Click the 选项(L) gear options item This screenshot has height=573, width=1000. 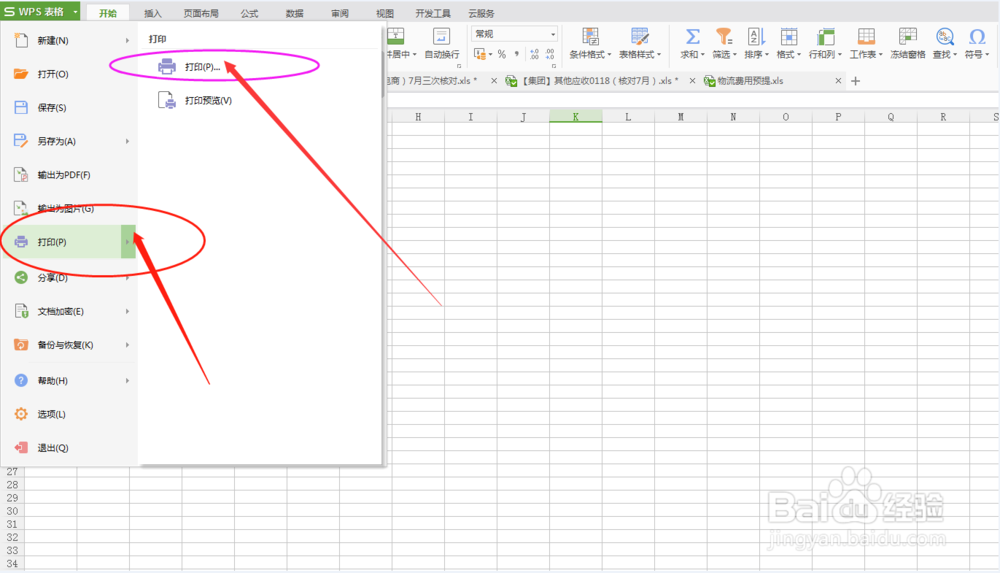(69, 414)
